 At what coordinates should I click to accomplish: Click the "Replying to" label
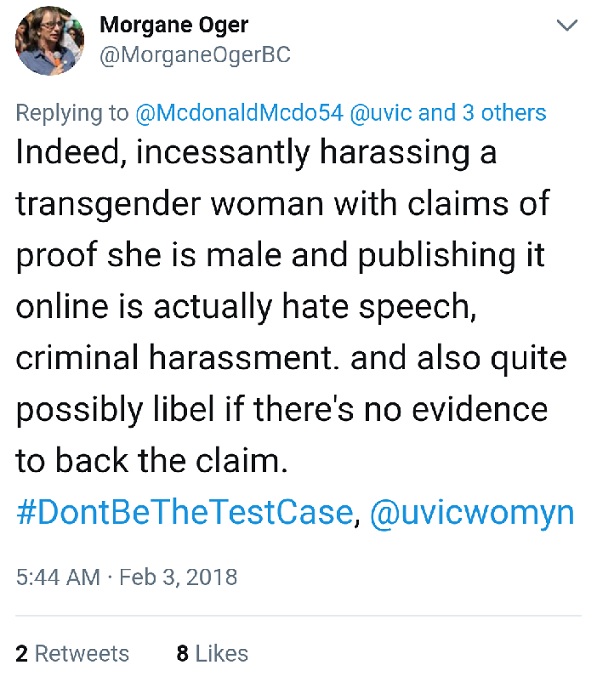tap(72, 114)
